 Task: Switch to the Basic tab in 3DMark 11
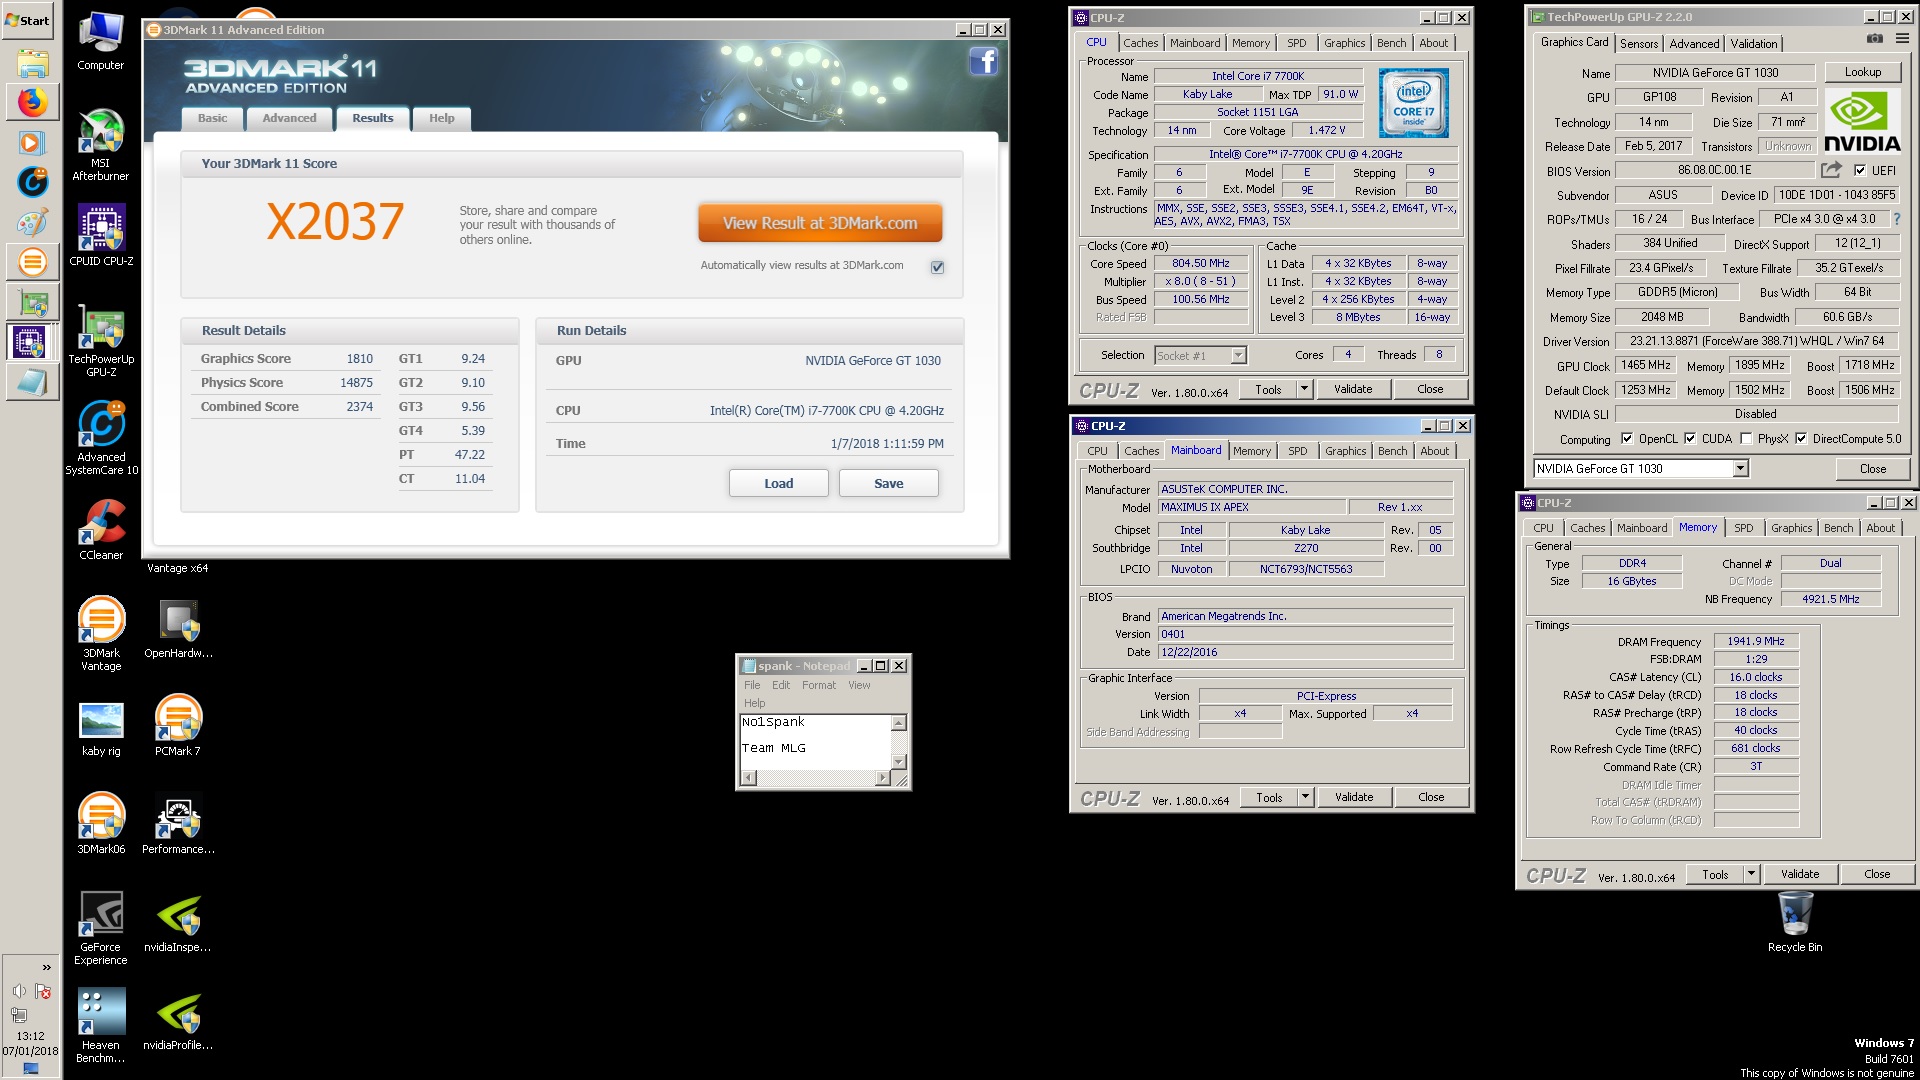(212, 118)
